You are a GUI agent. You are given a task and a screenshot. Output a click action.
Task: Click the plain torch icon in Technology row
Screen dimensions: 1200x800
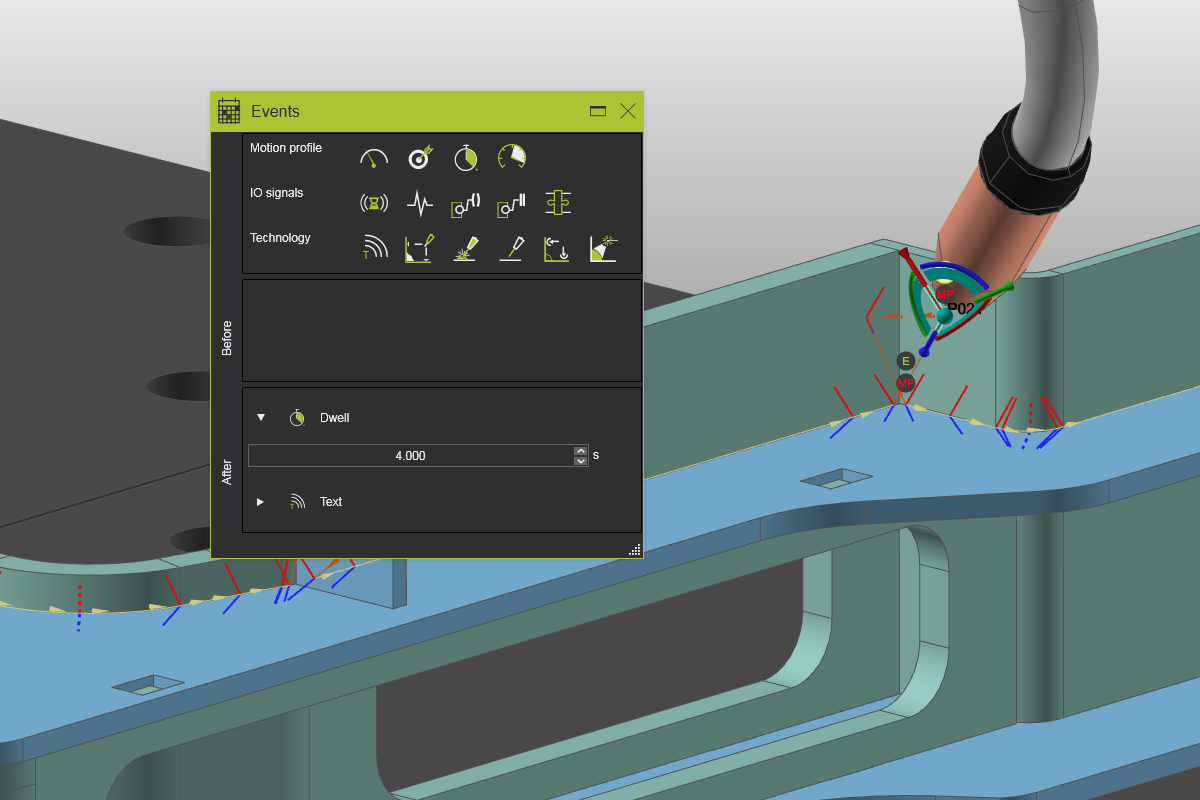point(512,249)
